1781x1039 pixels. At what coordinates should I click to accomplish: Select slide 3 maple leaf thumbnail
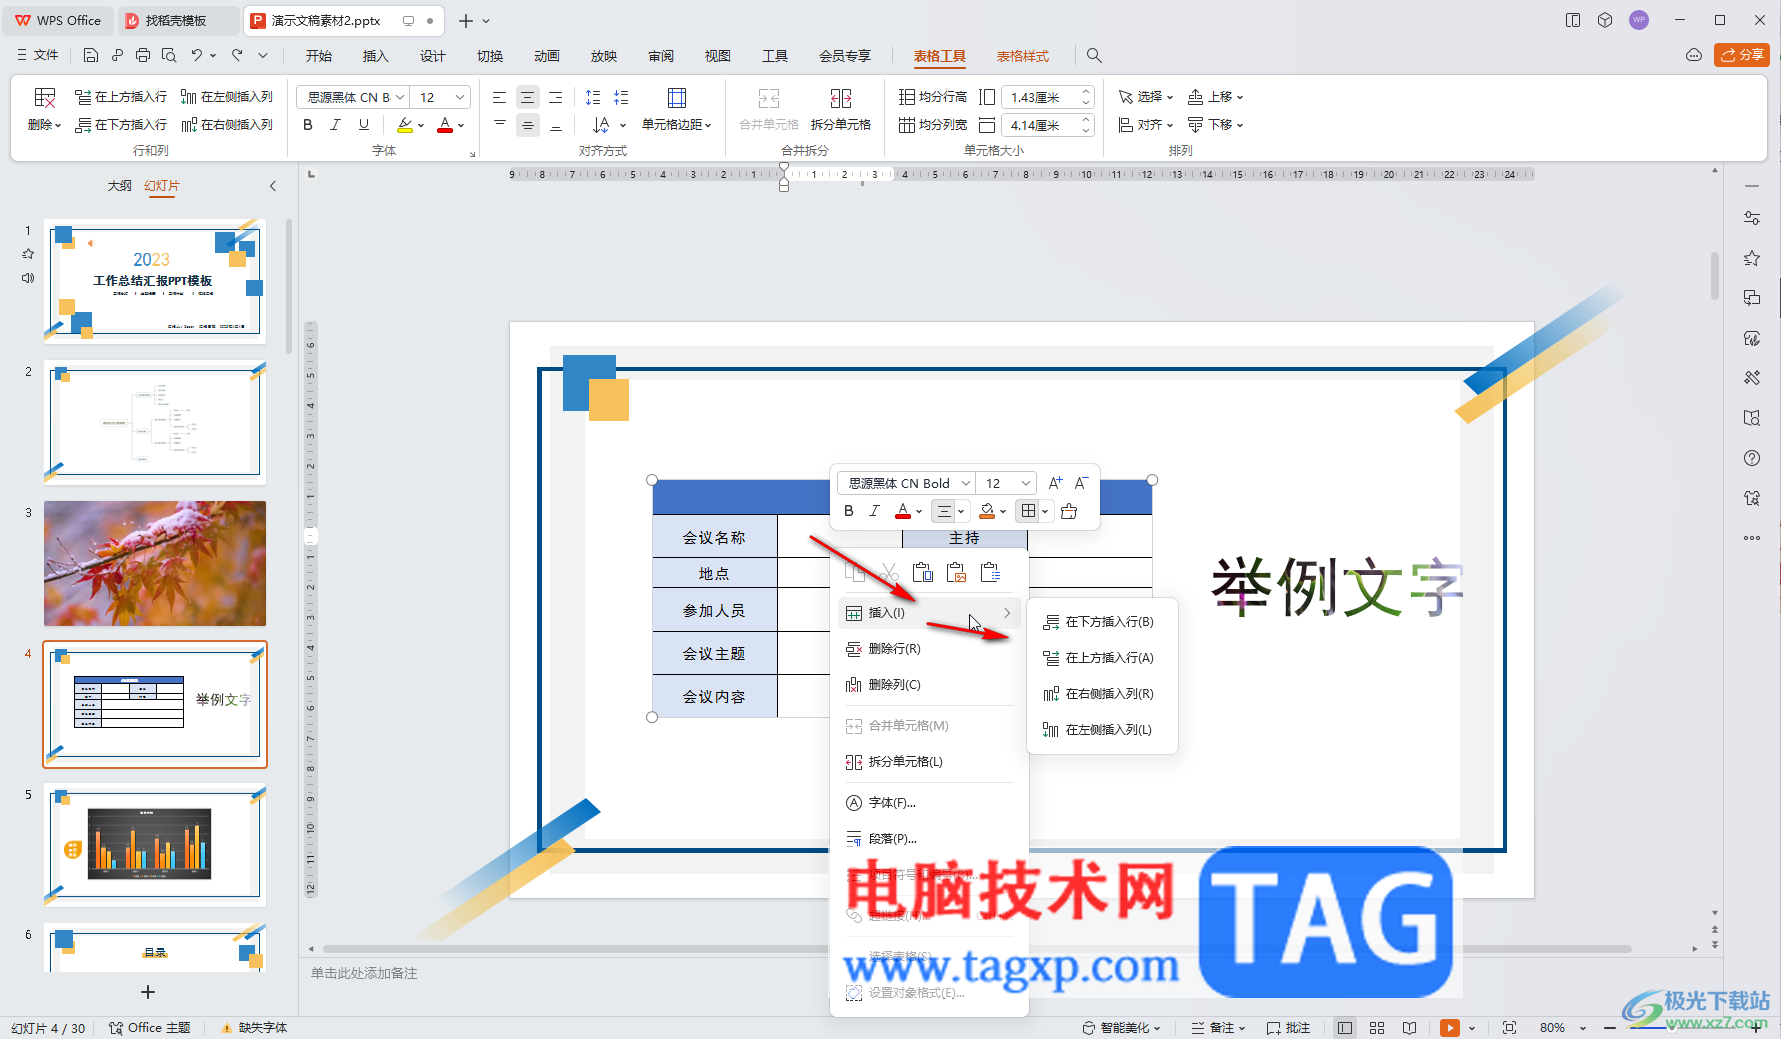[x=155, y=563]
